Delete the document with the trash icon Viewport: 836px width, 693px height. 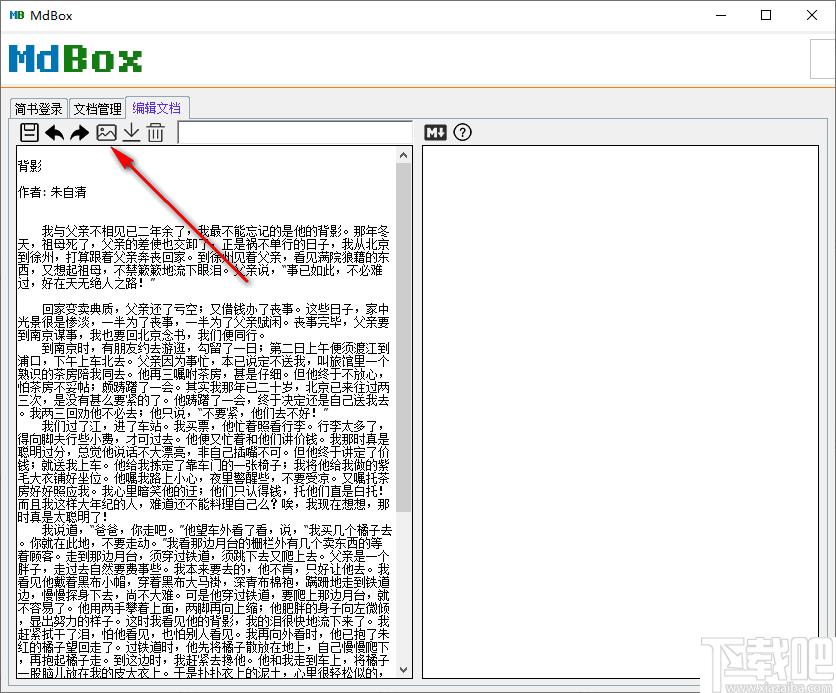(155, 132)
